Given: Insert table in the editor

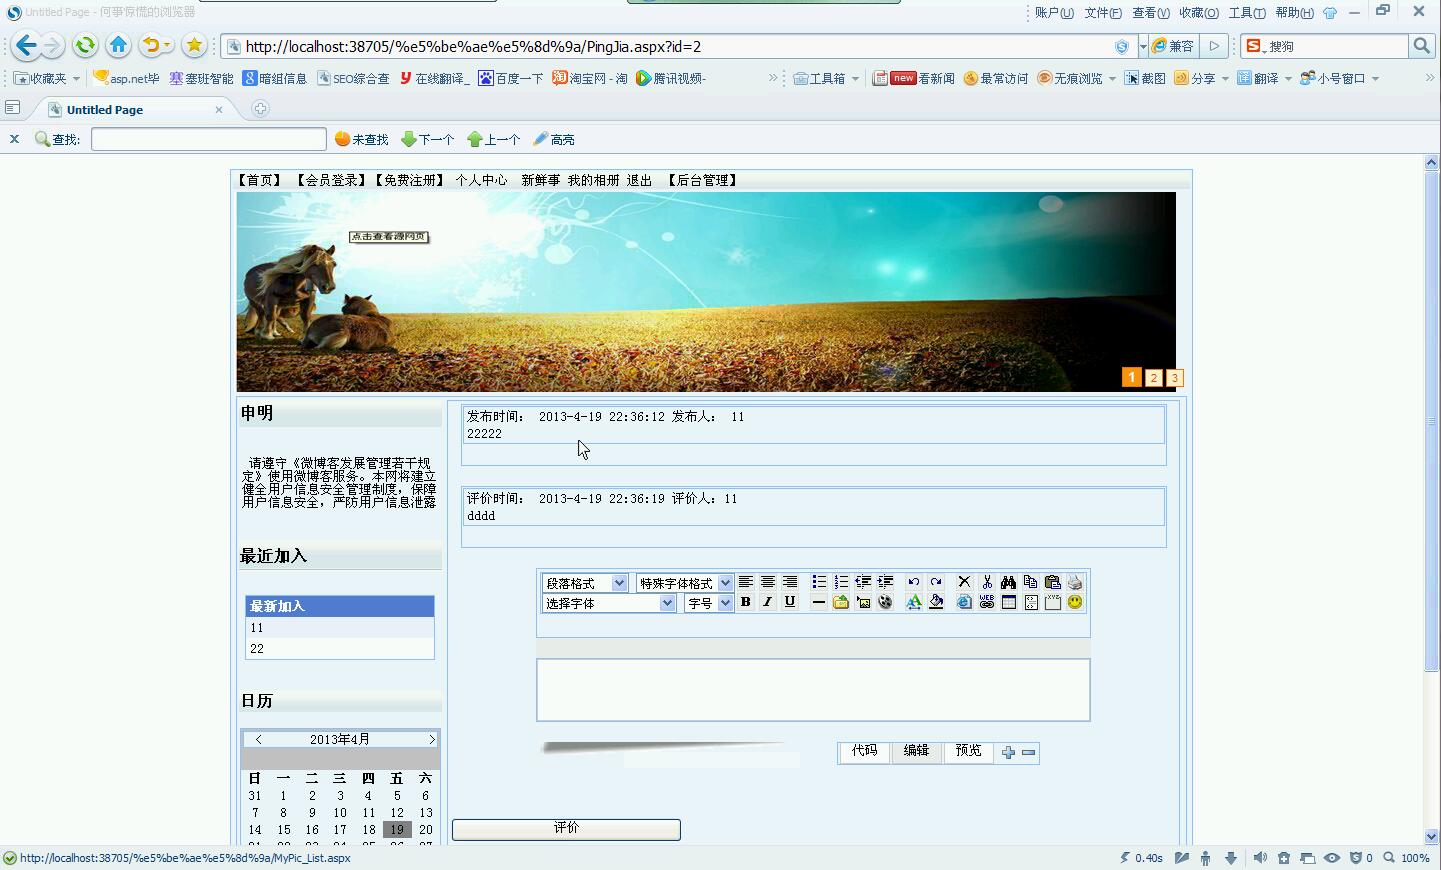Looking at the screenshot, I should 1009,602.
